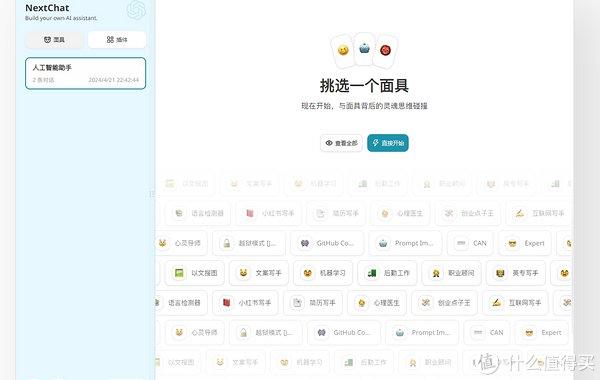Viewport: 600px width, 380px height.
Task: Pick the non-faded middle-row 机器学习 mask
Action: click(x=323, y=273)
